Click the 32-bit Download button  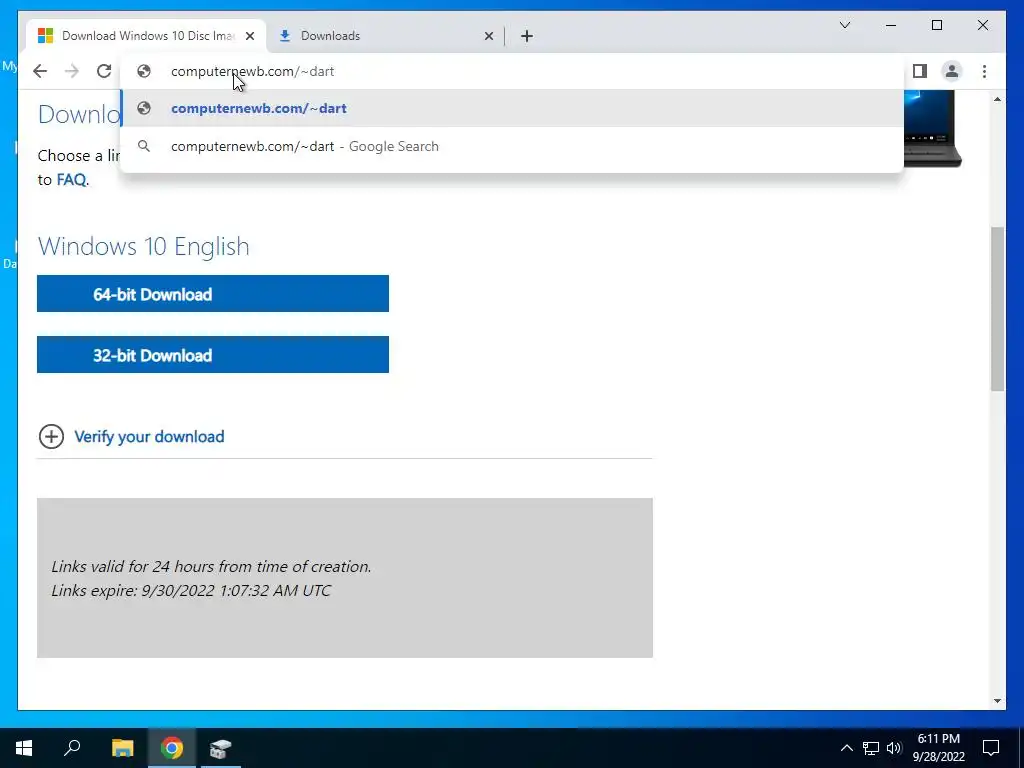(213, 355)
